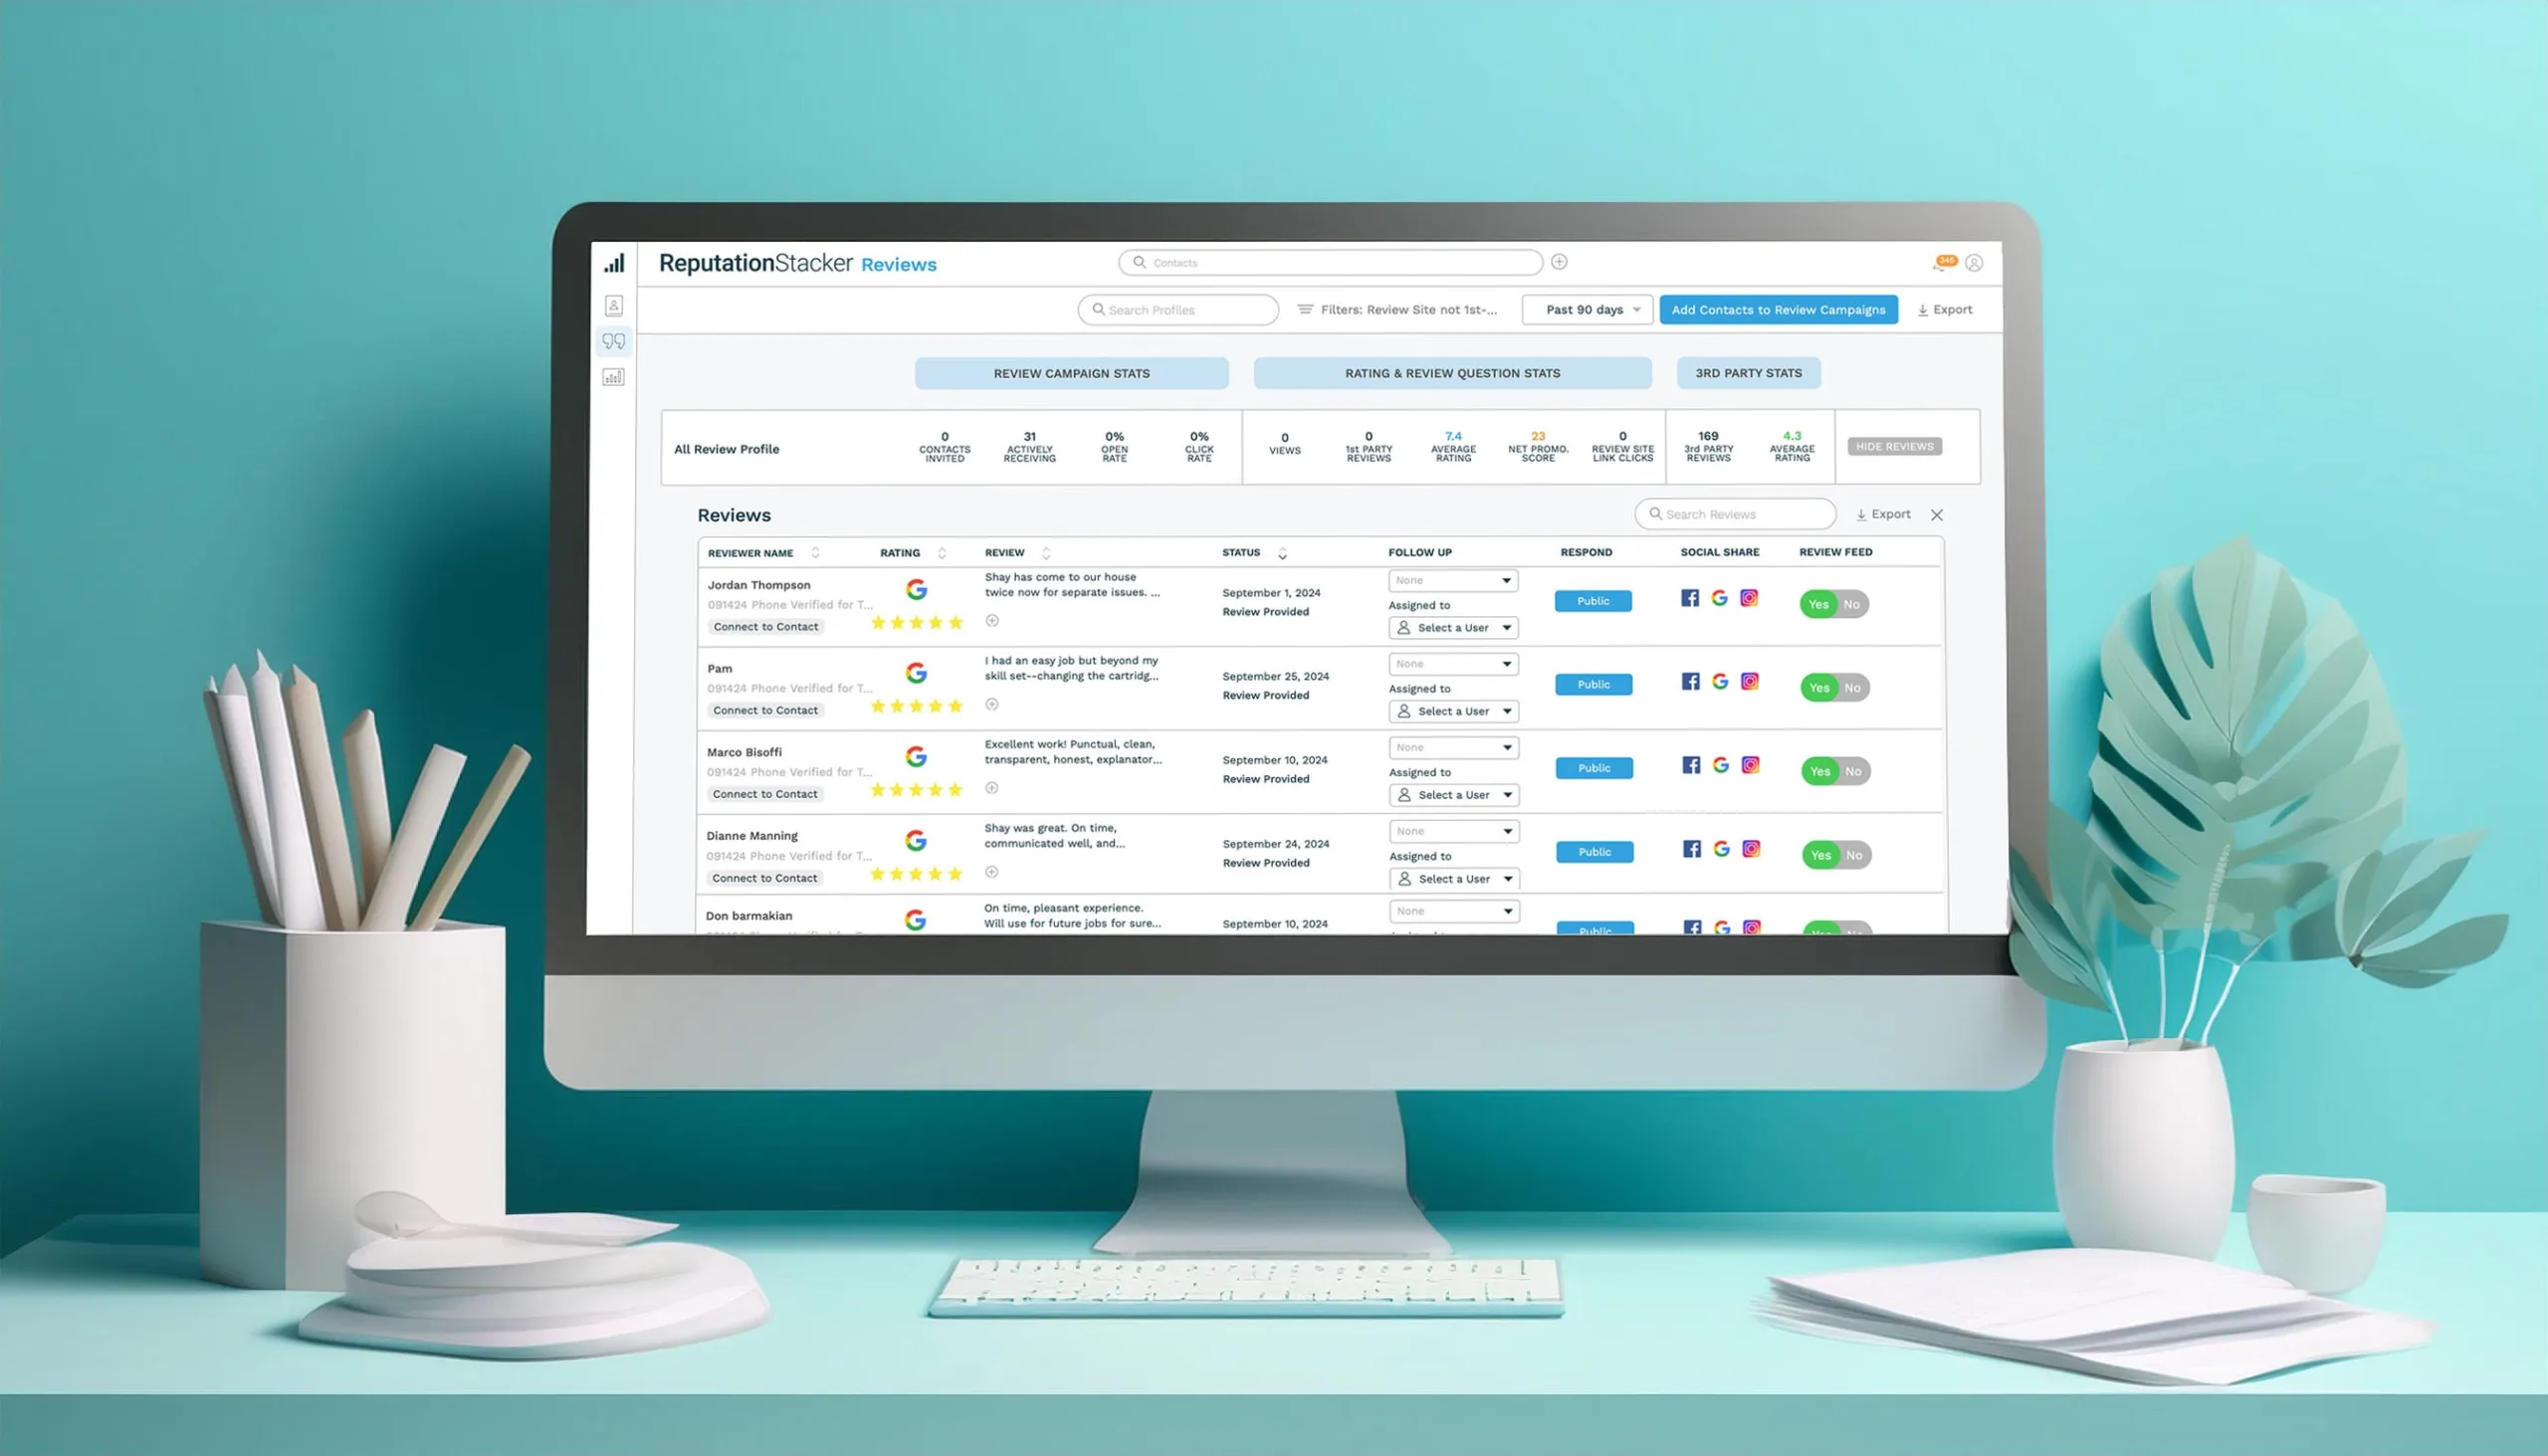Screen dimensions: 2548x1456
Task: Select '3rd Party Stats' tab
Action: [1748, 373]
